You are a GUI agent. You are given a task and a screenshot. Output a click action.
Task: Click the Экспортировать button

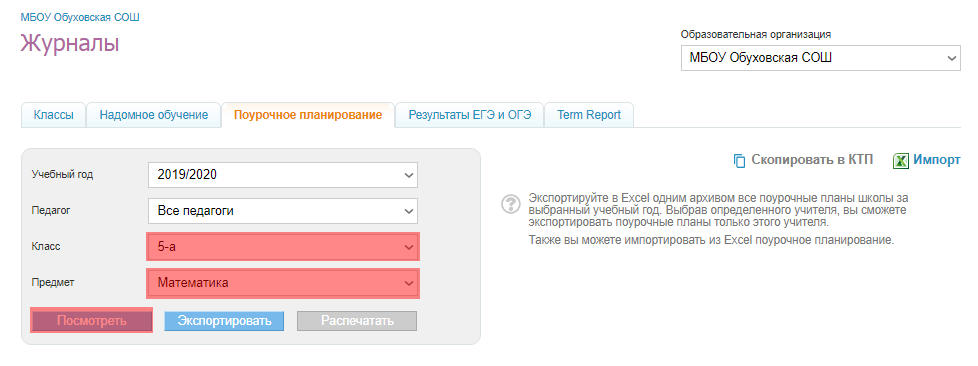(224, 321)
